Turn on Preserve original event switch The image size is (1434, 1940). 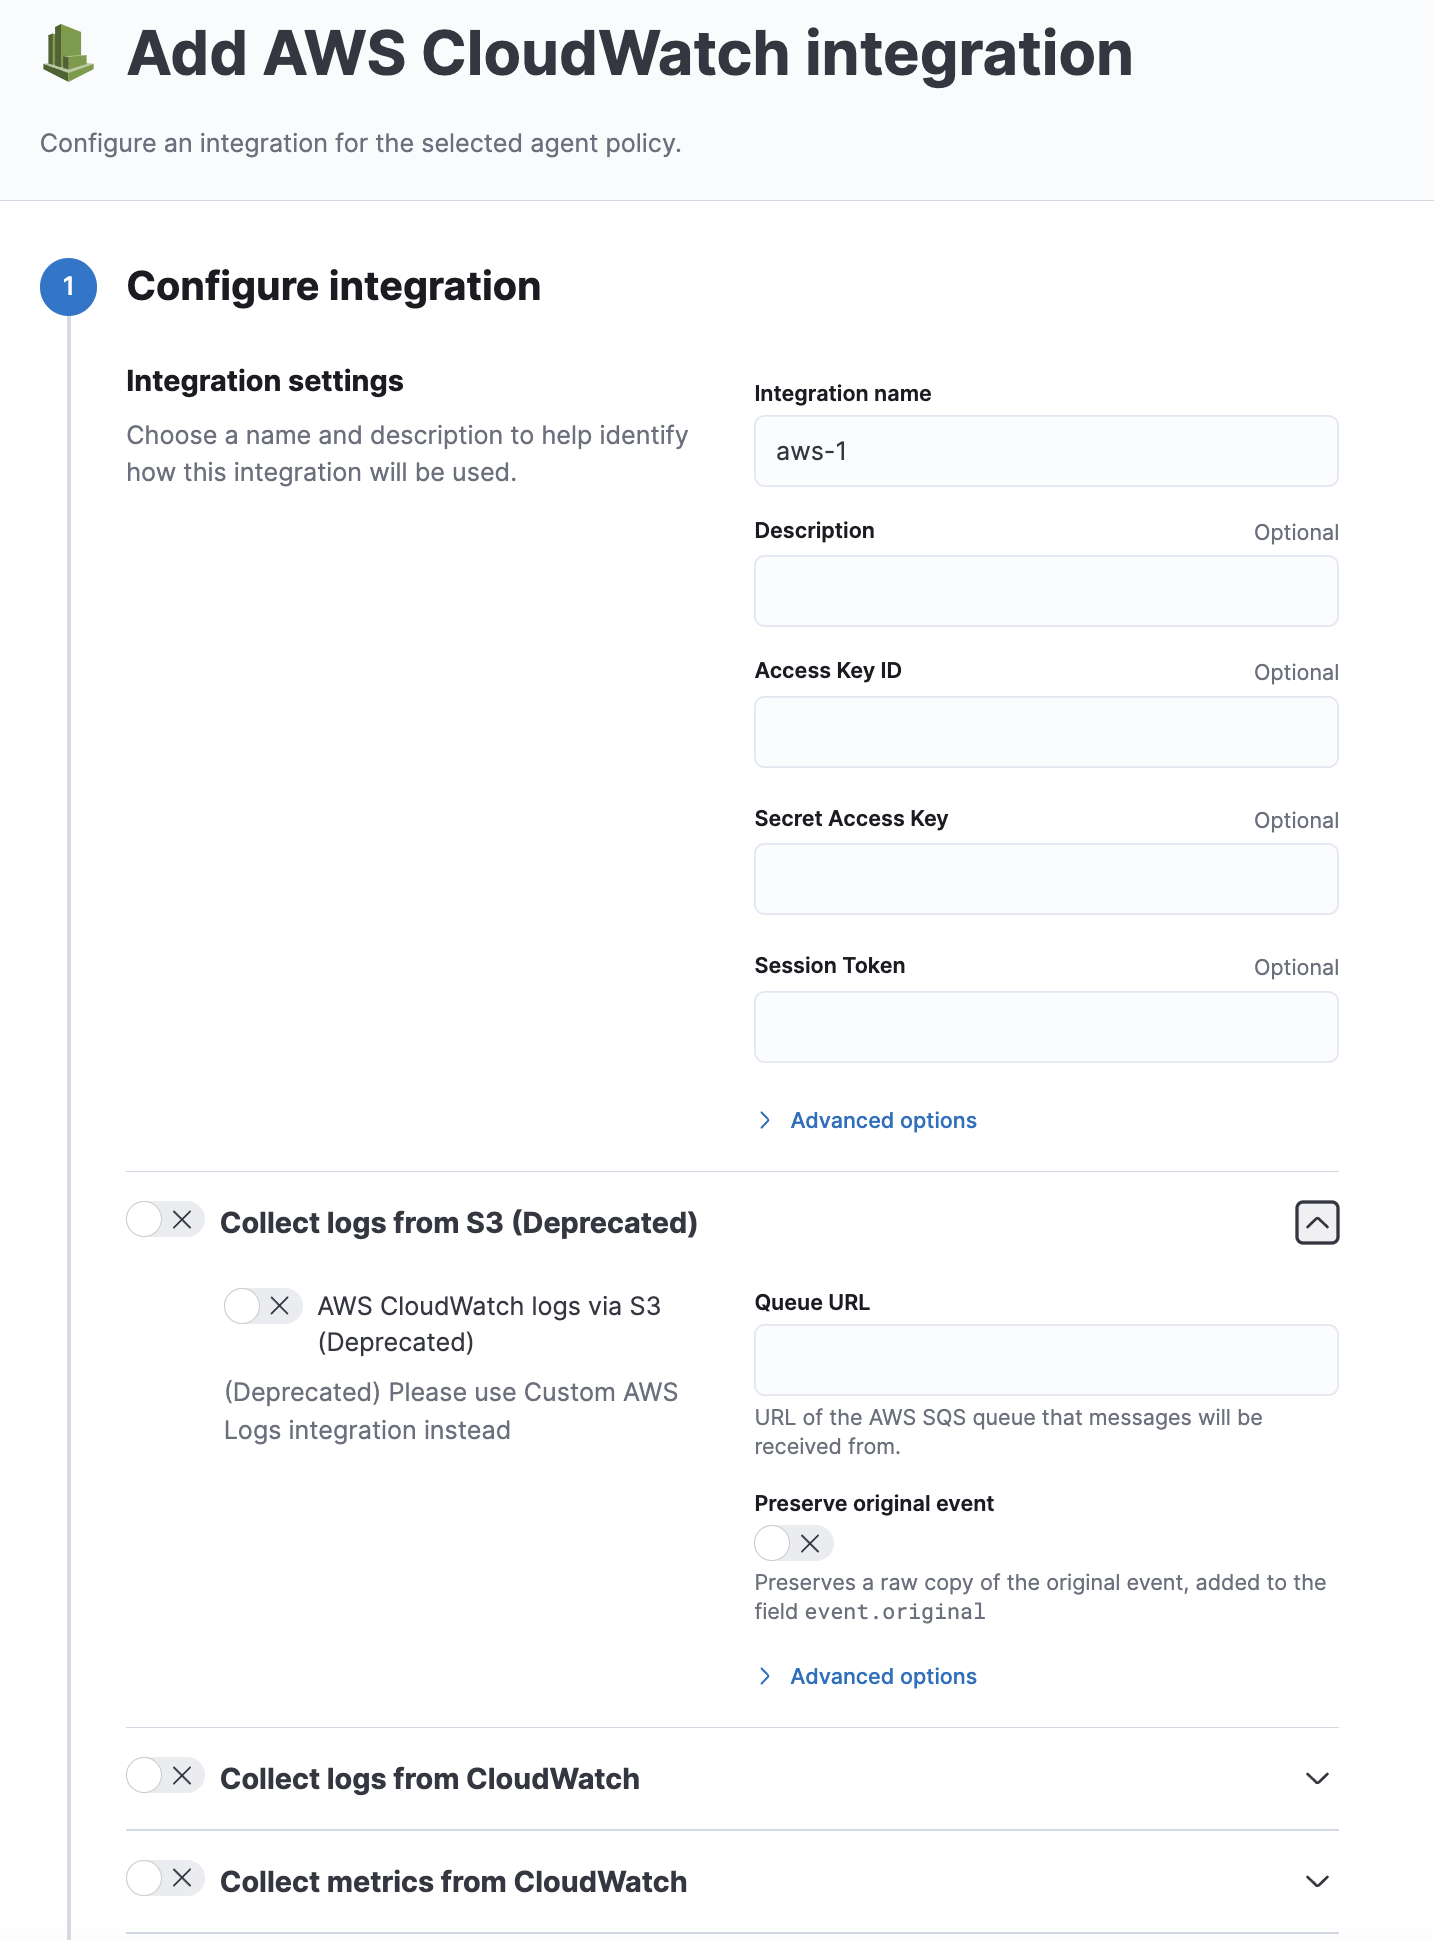793,1543
